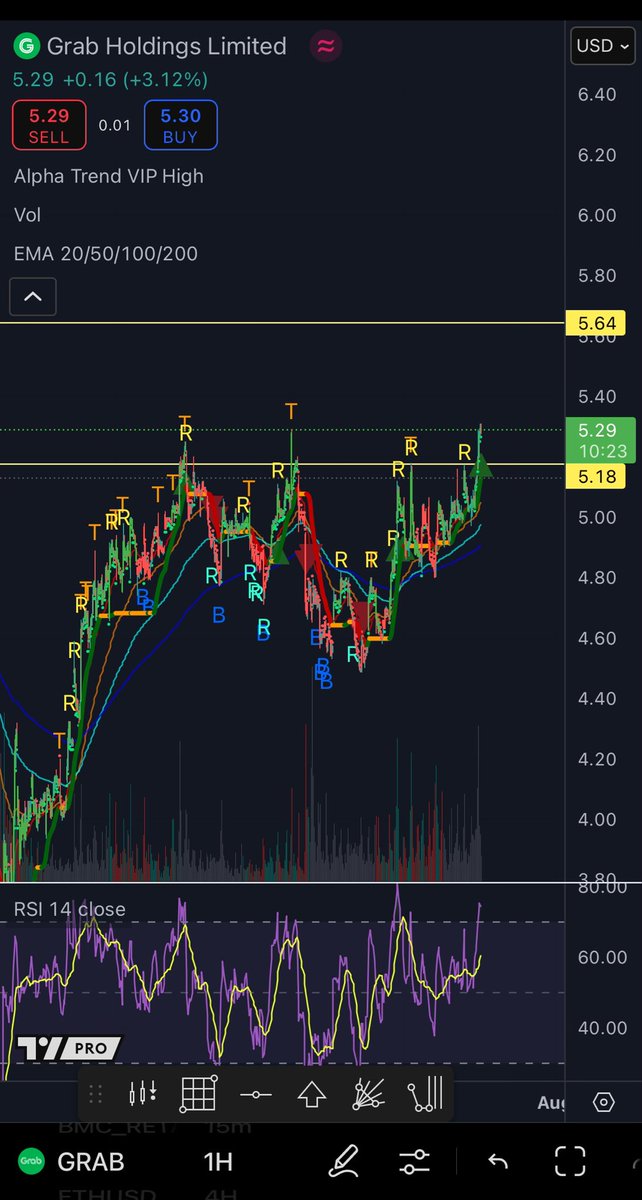The width and height of the screenshot is (642, 1200).
Task: Collapse the indicator legend with chevron button
Action: 33,297
